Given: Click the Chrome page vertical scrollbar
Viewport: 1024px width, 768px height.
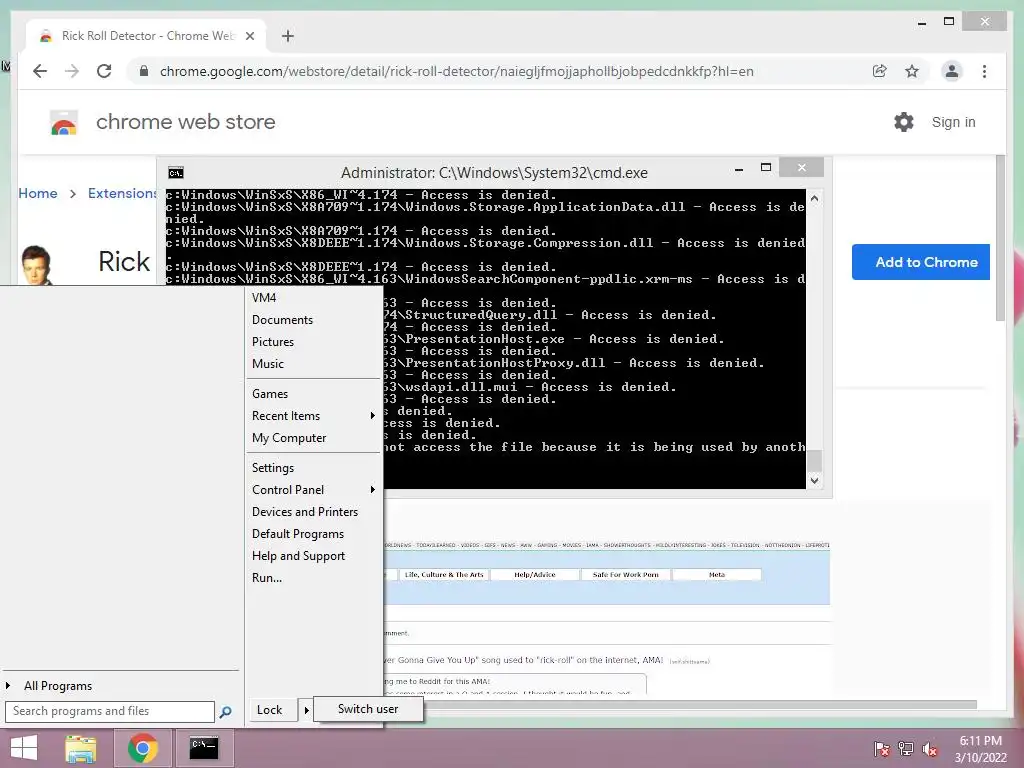Looking at the screenshot, I should click(1000, 238).
